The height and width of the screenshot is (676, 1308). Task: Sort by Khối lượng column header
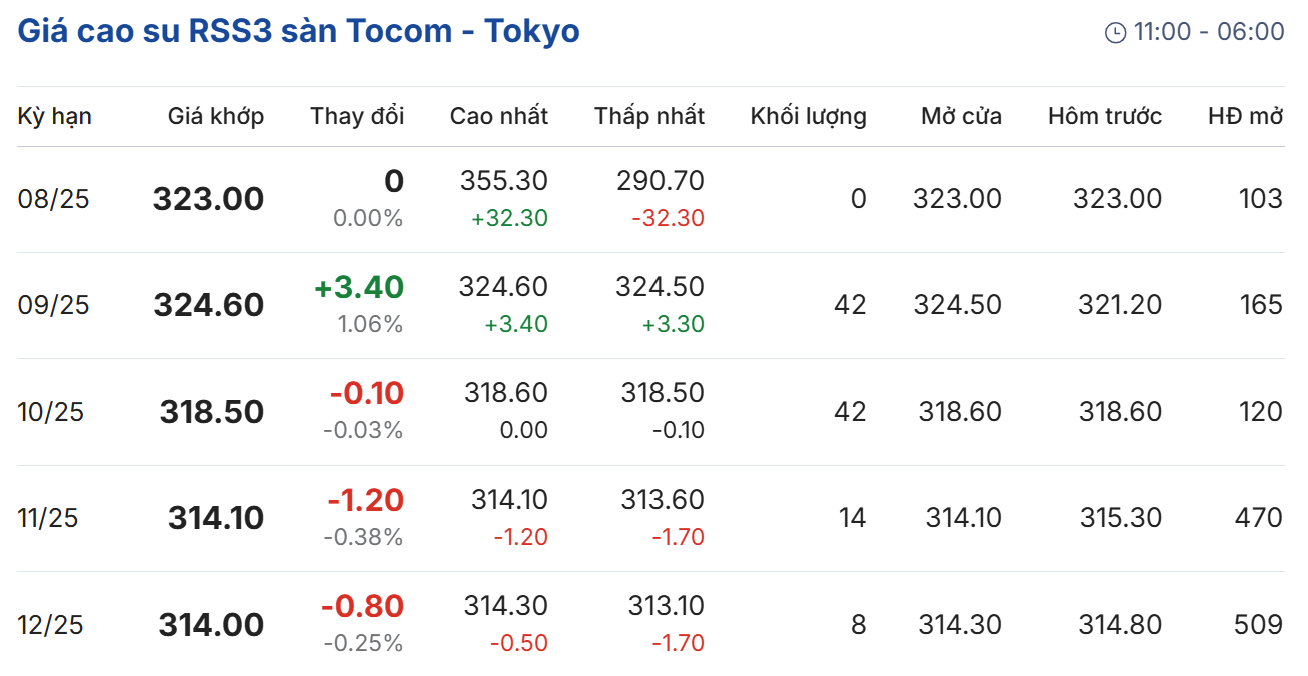808,116
